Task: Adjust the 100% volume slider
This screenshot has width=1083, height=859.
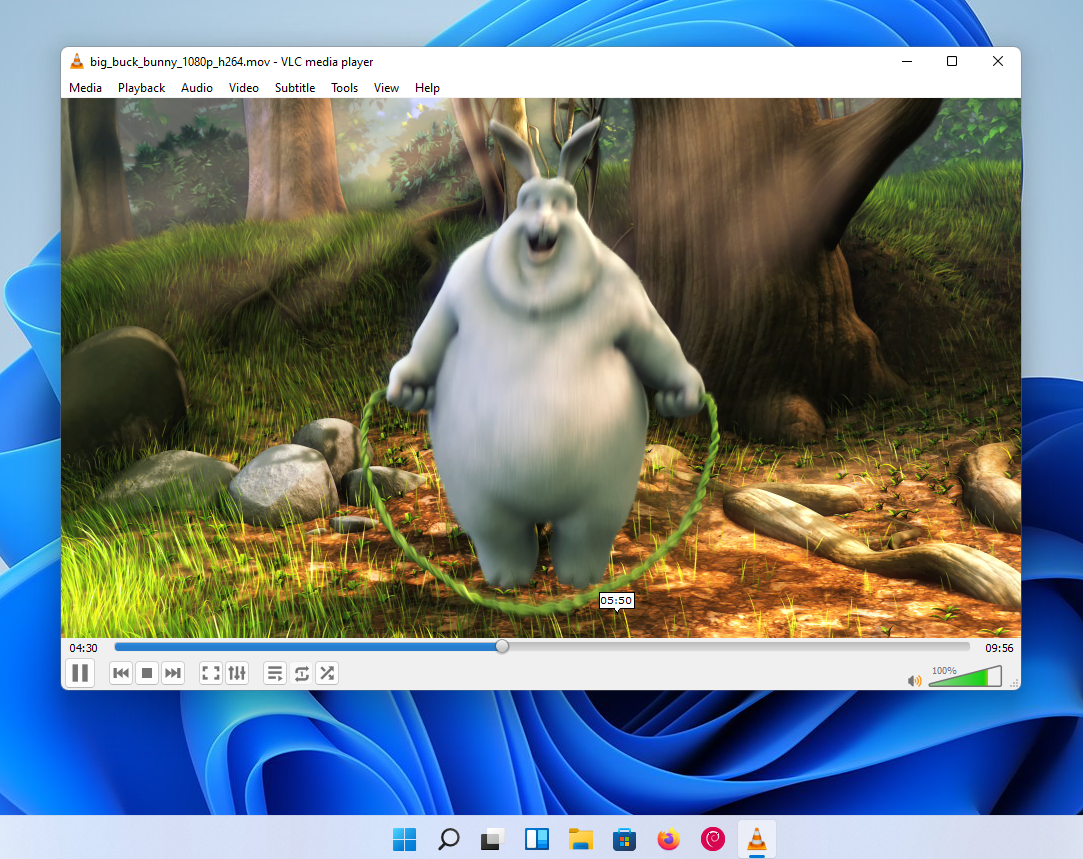Action: click(x=966, y=676)
